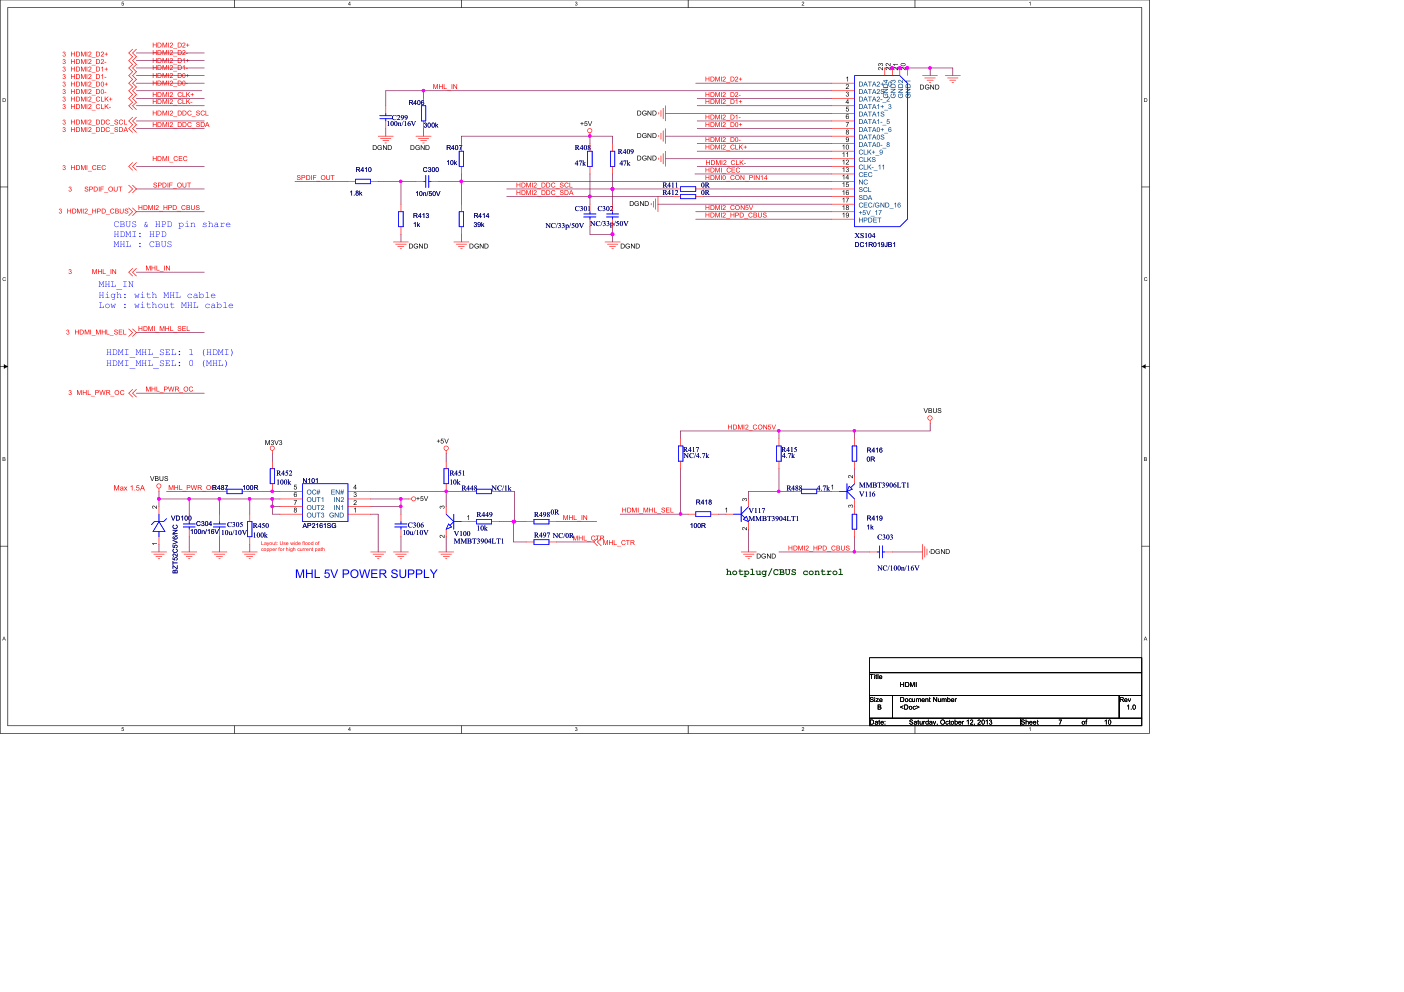The width and height of the screenshot is (1404, 992).
Task: Click resistor designator "R497"
Action: point(542,536)
